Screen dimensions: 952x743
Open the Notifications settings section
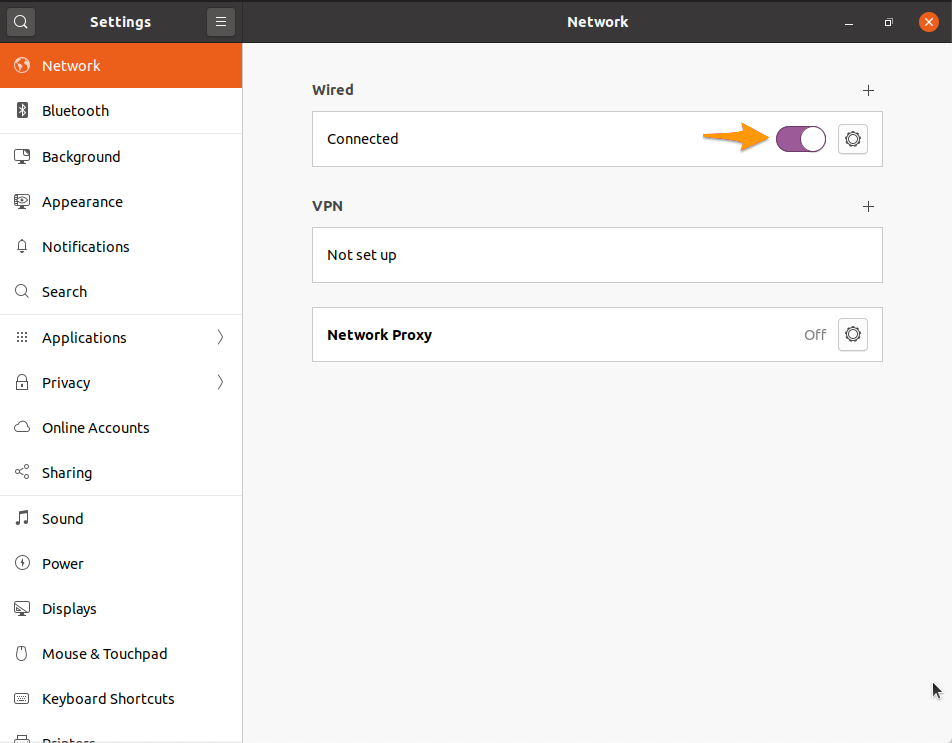[86, 246]
